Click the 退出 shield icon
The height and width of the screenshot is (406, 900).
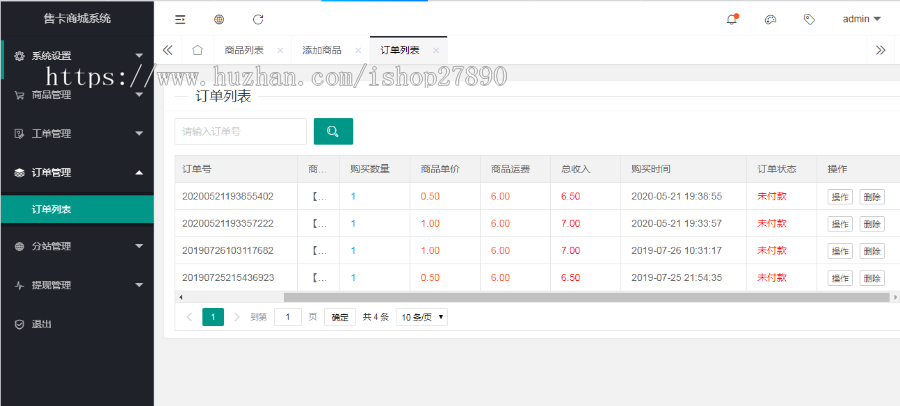(19, 324)
